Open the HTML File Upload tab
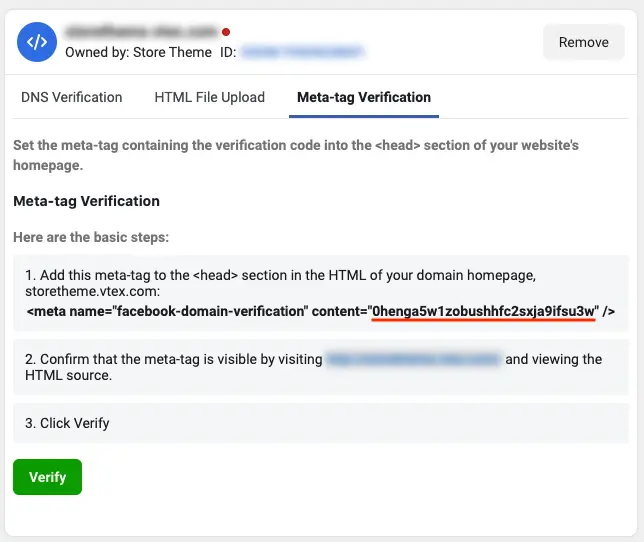The image size is (644, 542). point(210,97)
